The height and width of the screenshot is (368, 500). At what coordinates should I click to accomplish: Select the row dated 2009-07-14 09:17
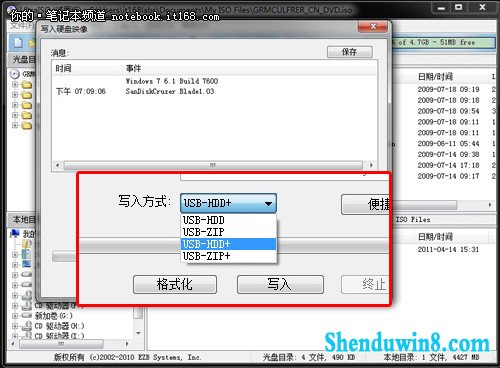point(448,176)
